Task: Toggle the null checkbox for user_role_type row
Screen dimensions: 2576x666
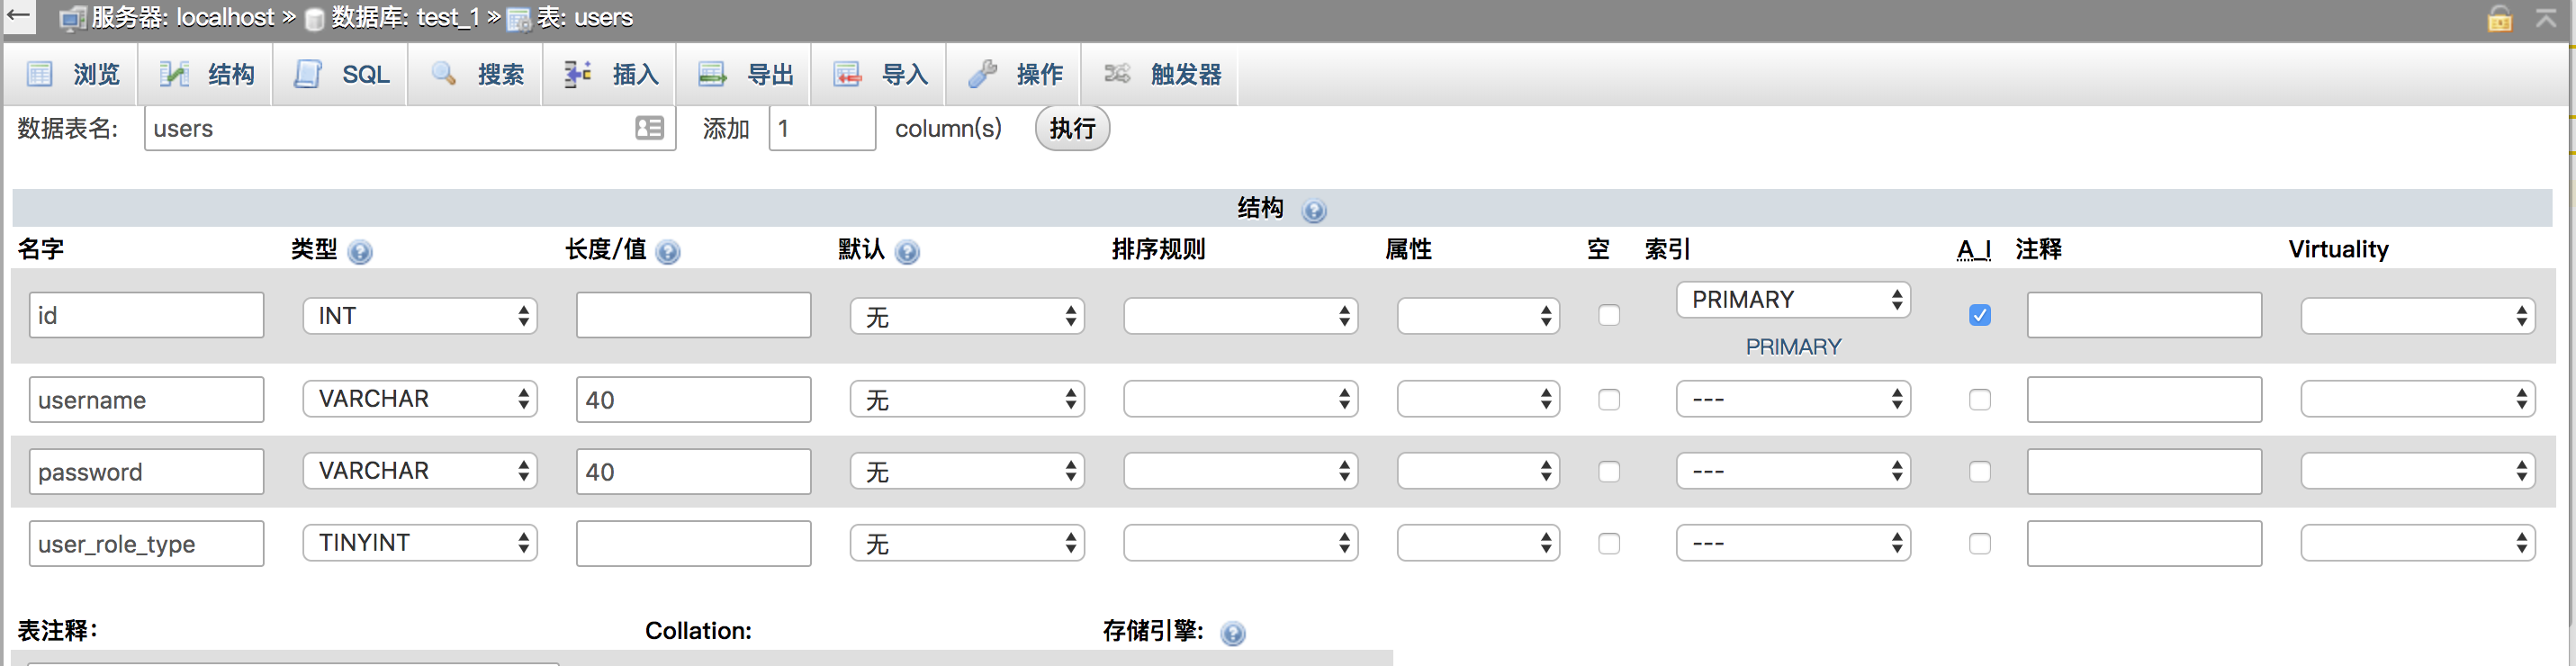Action: (1608, 544)
